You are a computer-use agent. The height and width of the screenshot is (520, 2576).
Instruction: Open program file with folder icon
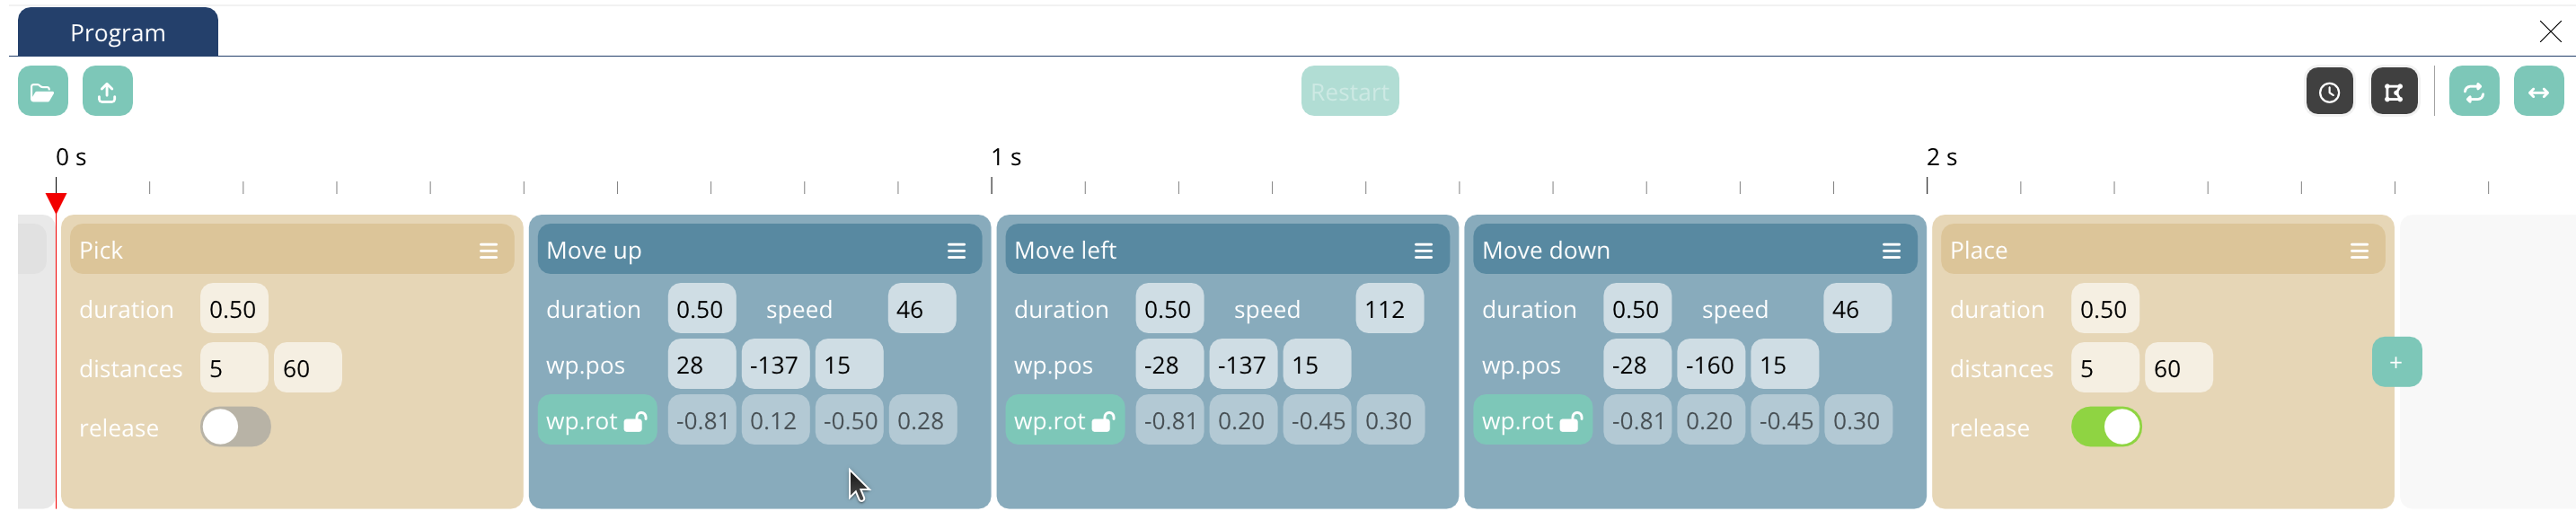coord(43,92)
